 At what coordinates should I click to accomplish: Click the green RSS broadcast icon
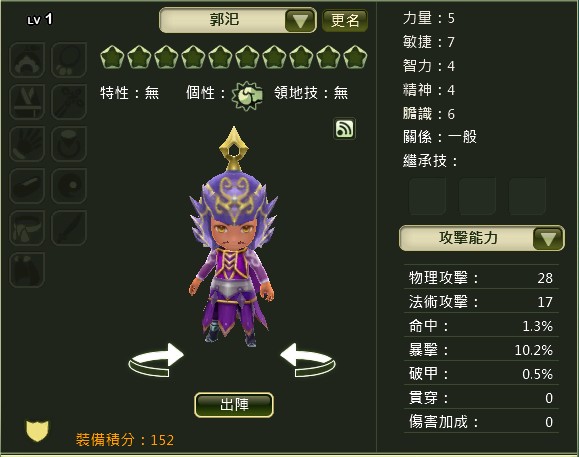click(345, 128)
